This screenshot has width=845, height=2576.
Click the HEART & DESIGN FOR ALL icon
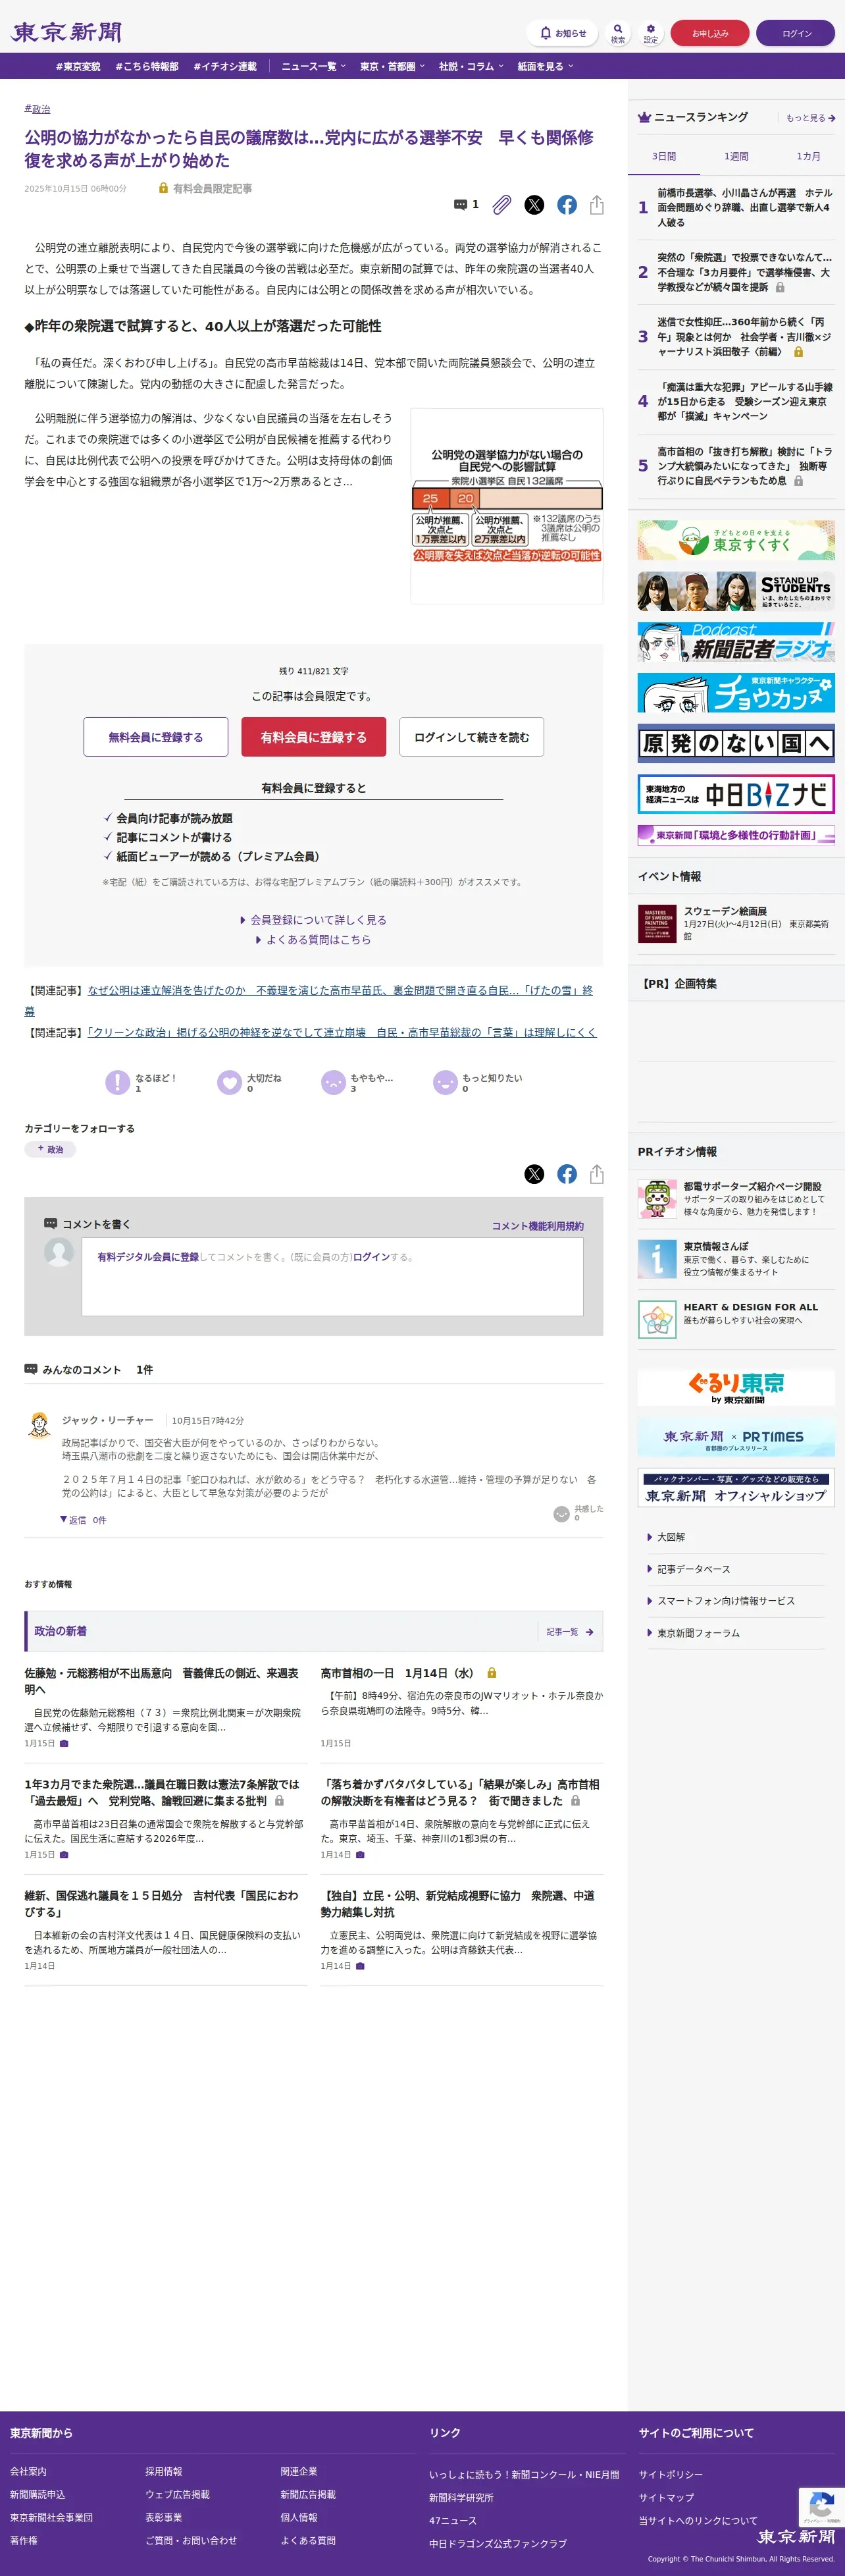click(x=657, y=1320)
